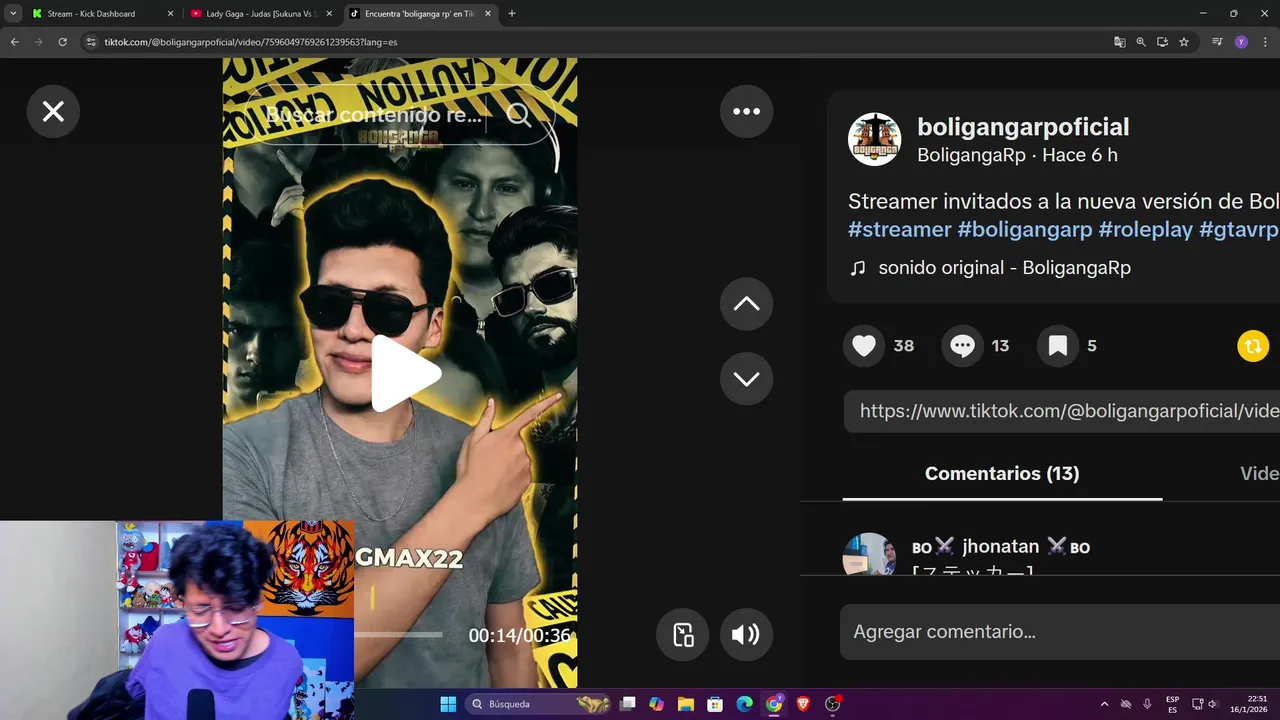Open the boligangarpoficial username link
This screenshot has width=1280, height=720.
[x=1023, y=127]
